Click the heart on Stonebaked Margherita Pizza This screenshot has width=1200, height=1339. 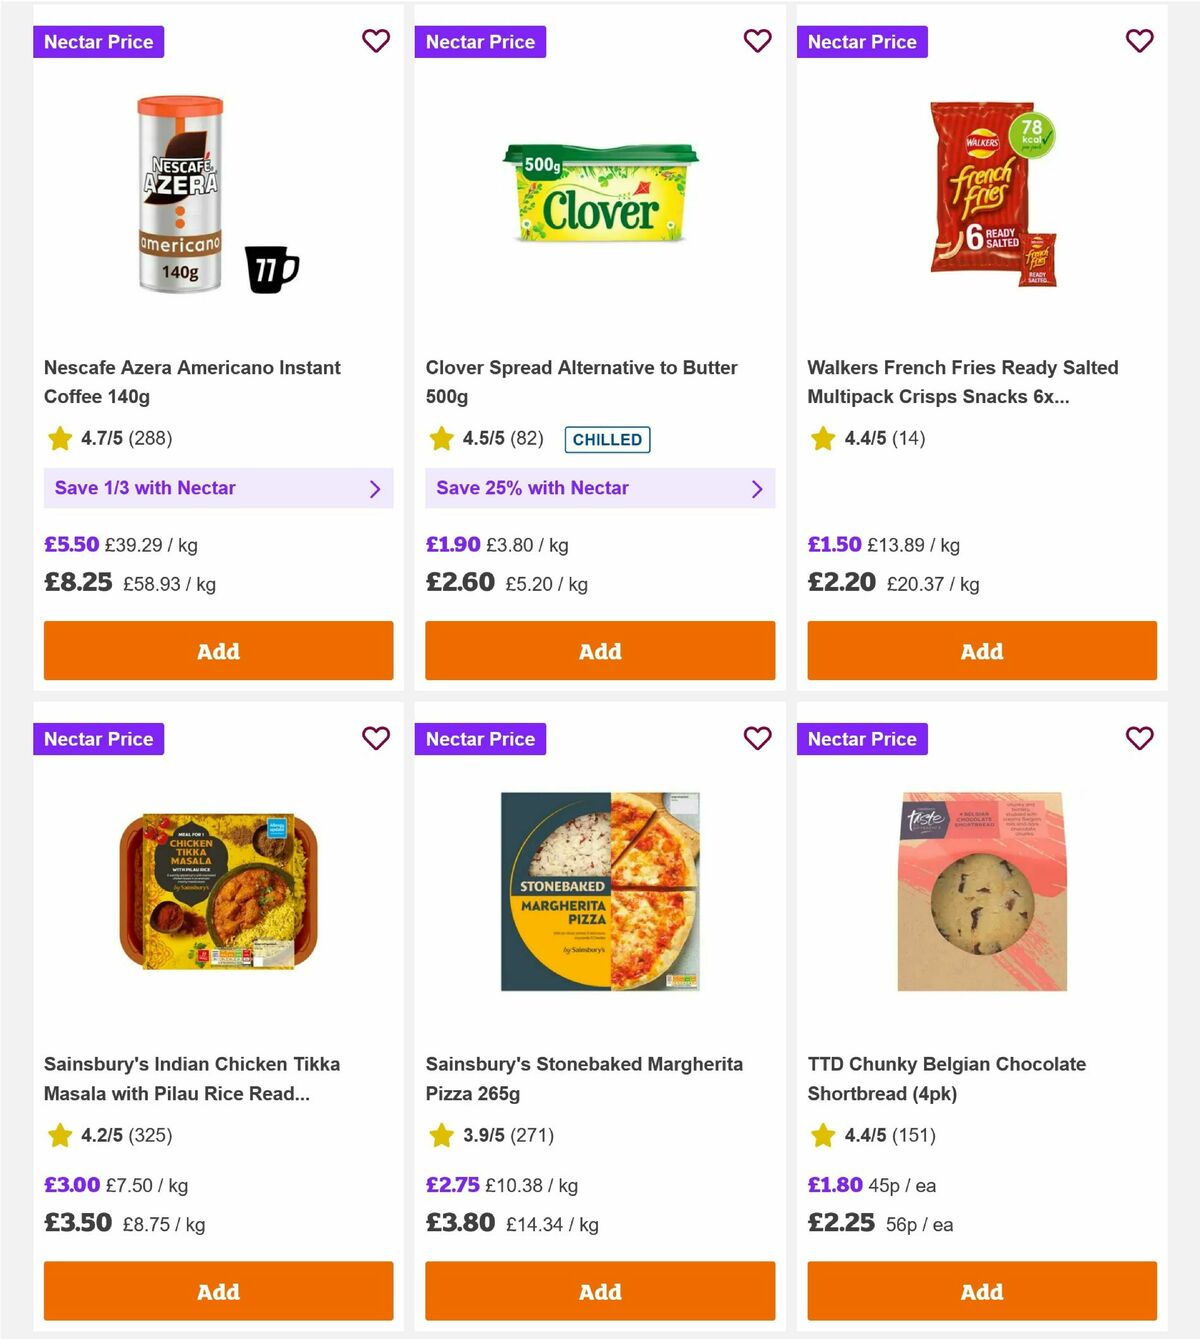758,738
